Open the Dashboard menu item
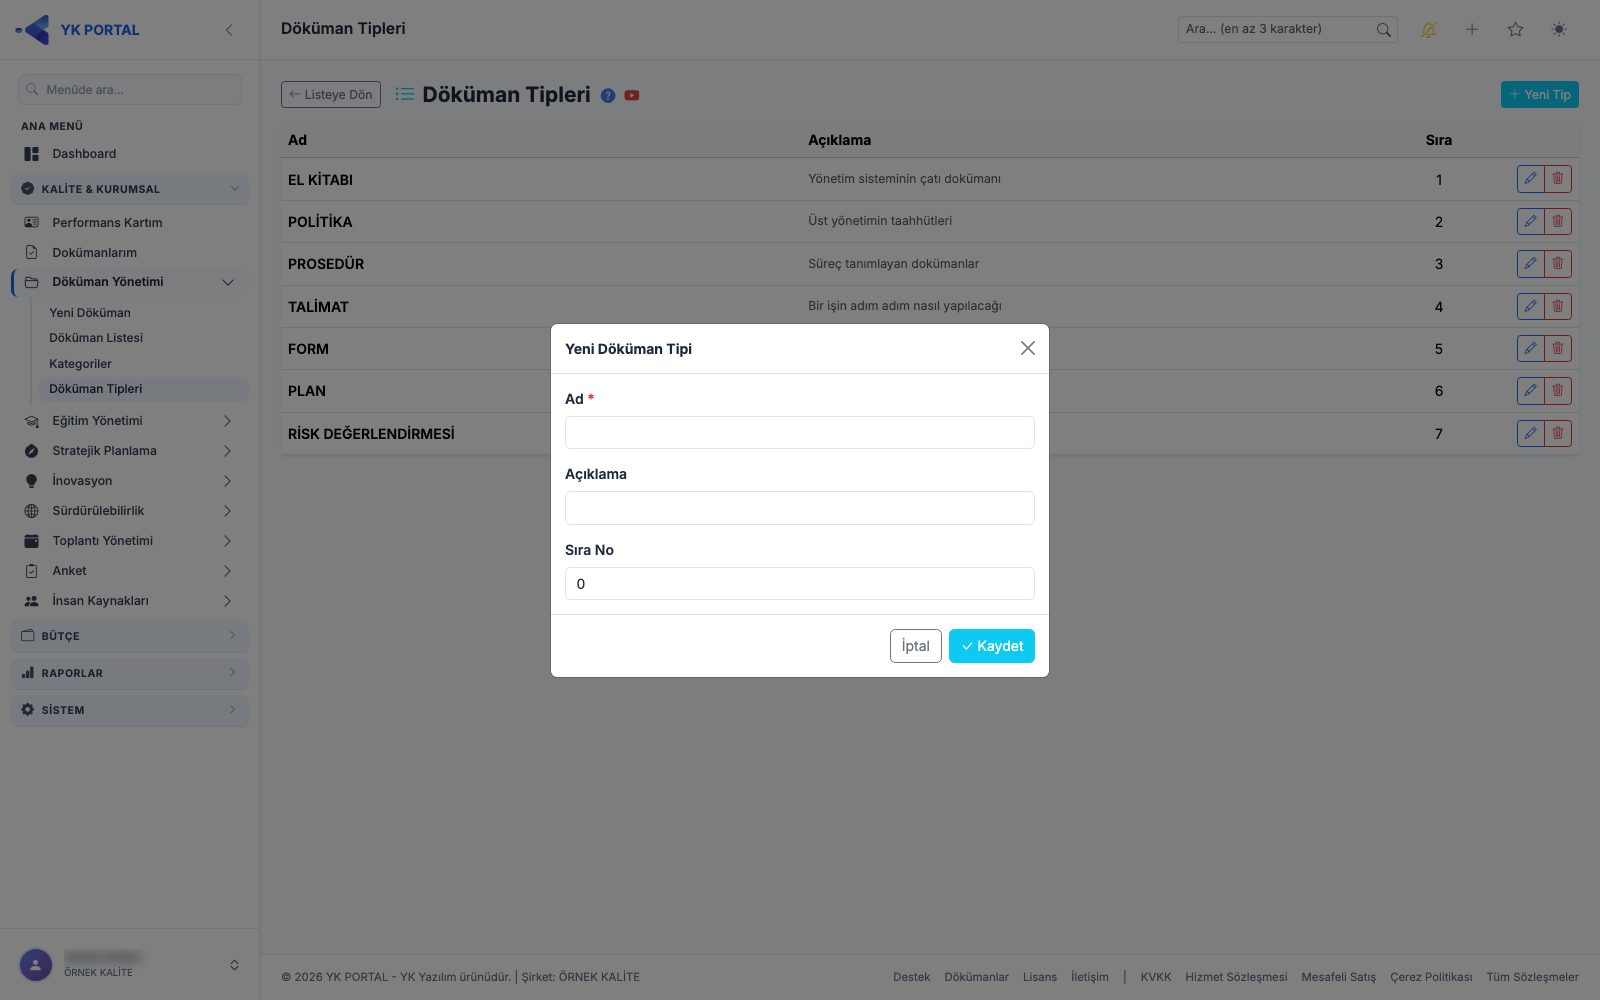The image size is (1600, 1000). click(130, 154)
